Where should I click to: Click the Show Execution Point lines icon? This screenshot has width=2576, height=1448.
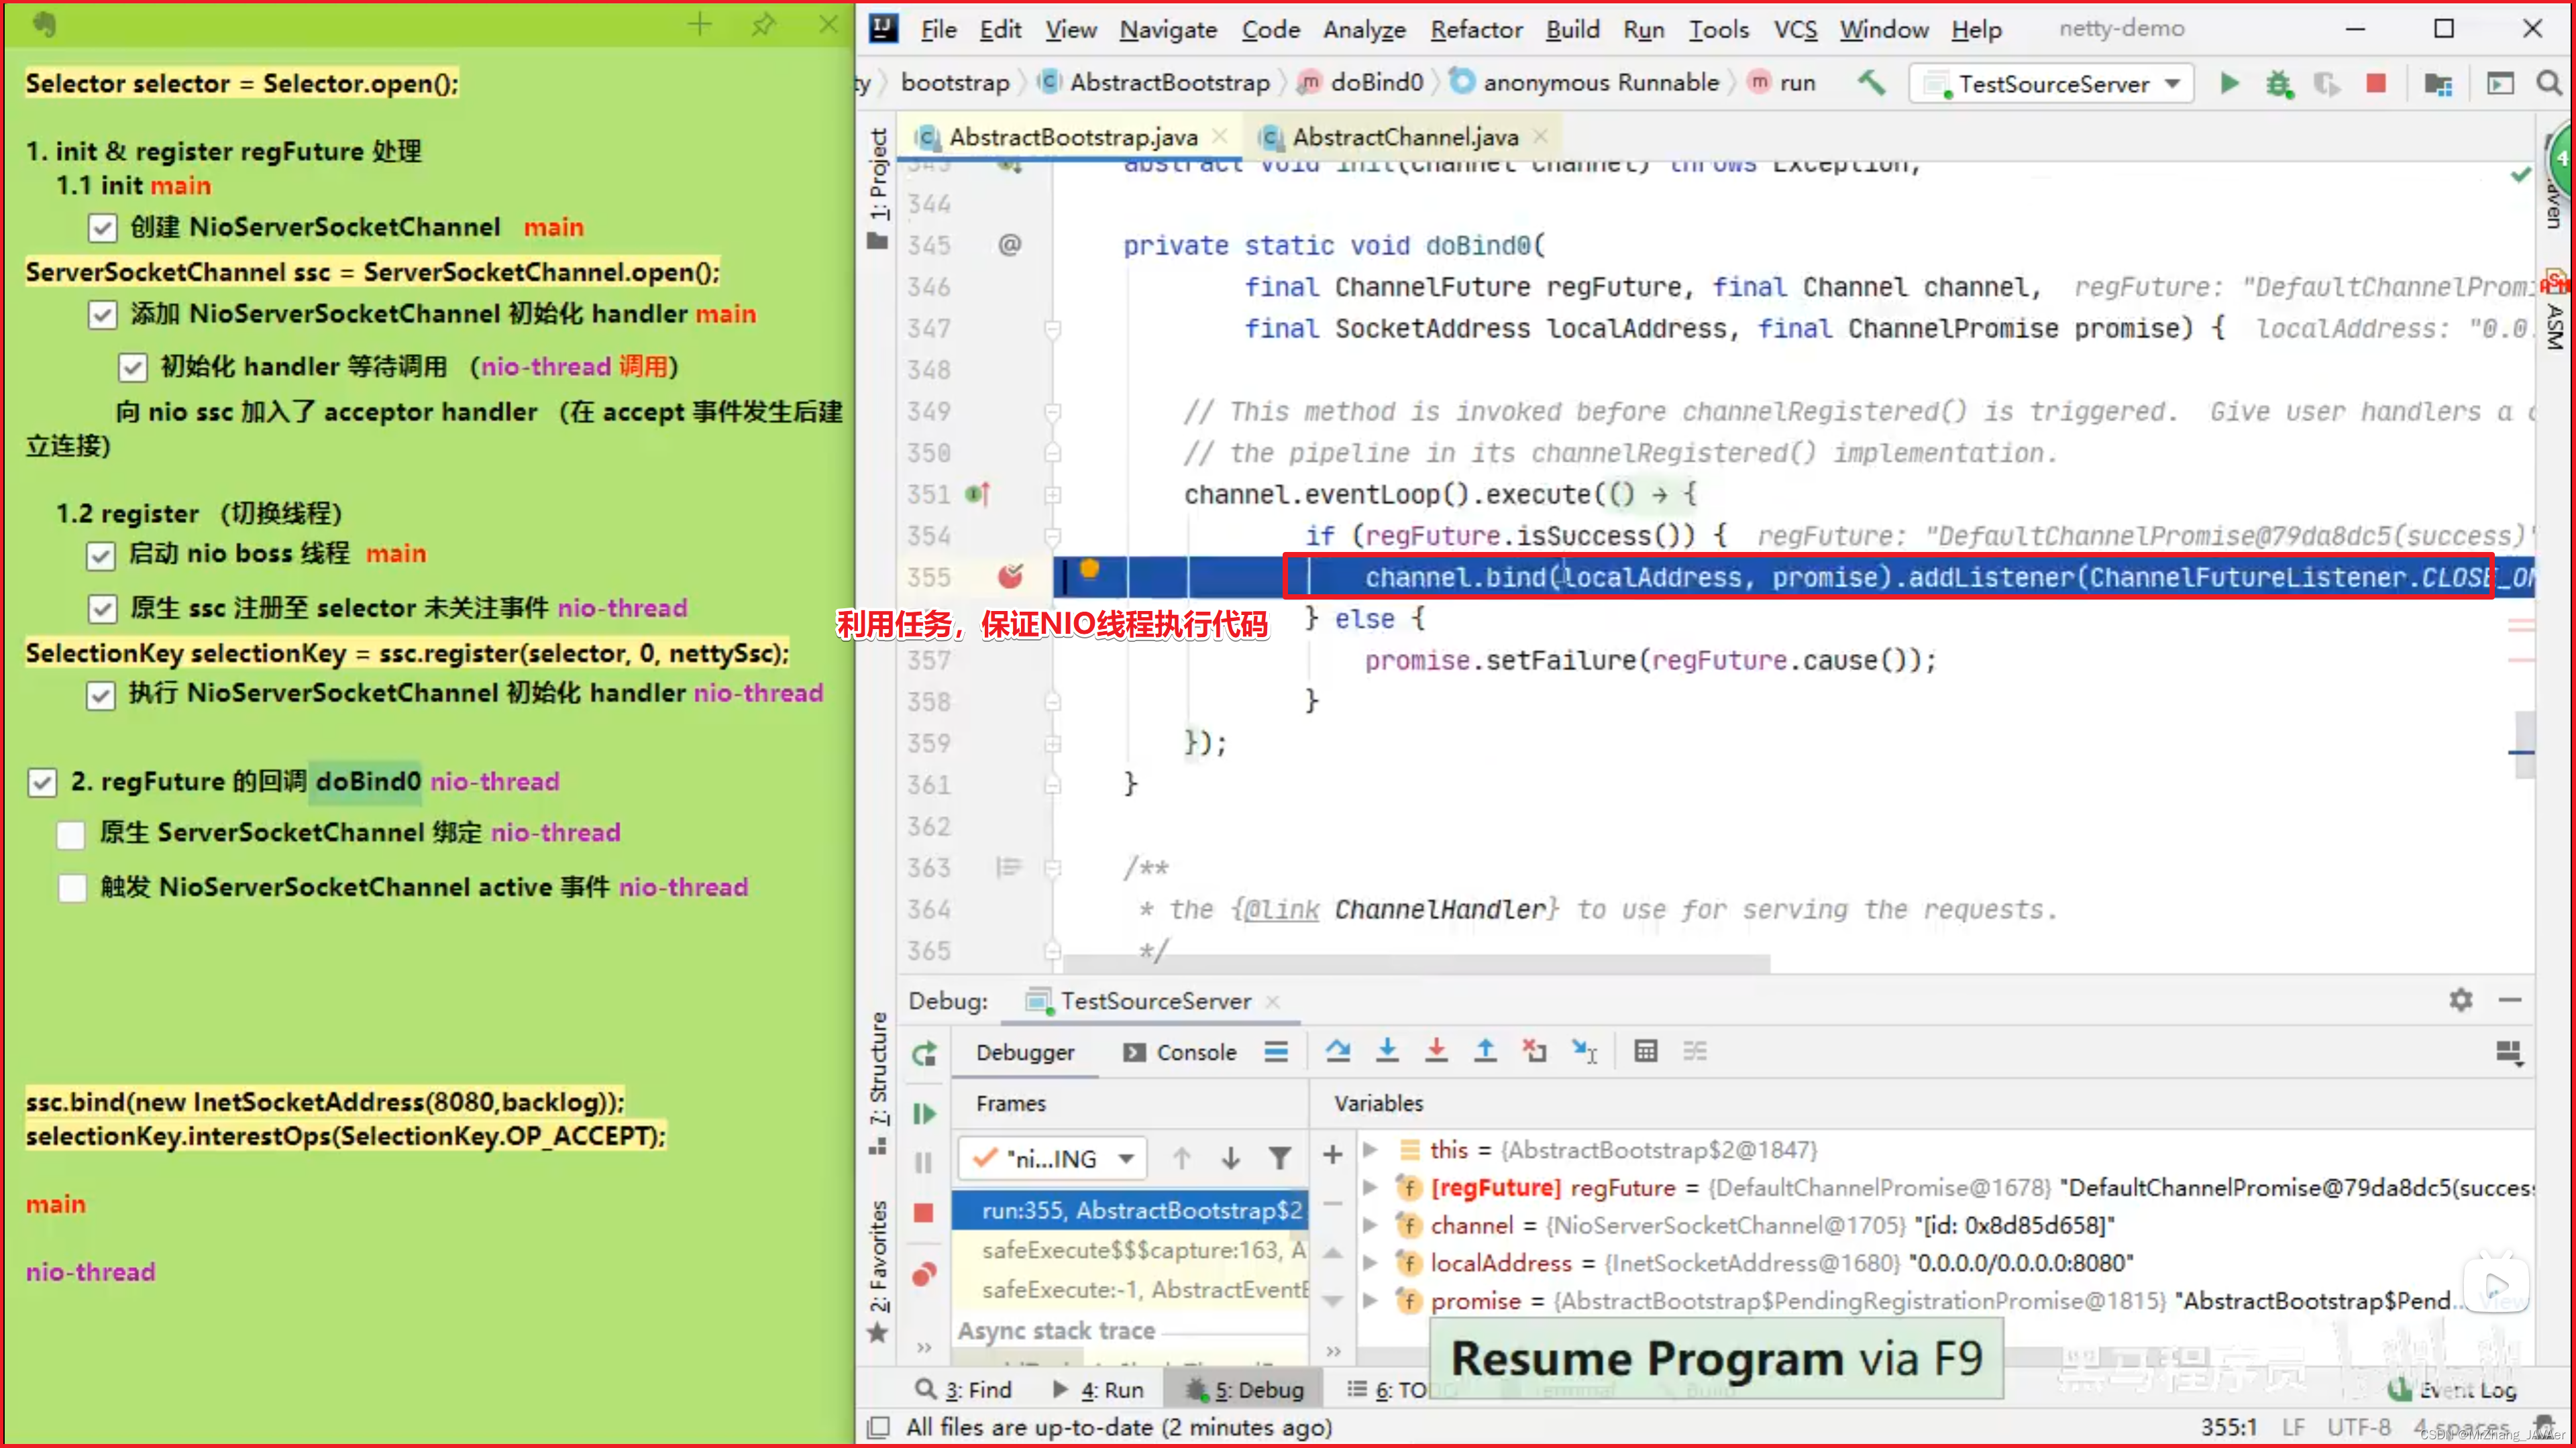[1276, 1052]
